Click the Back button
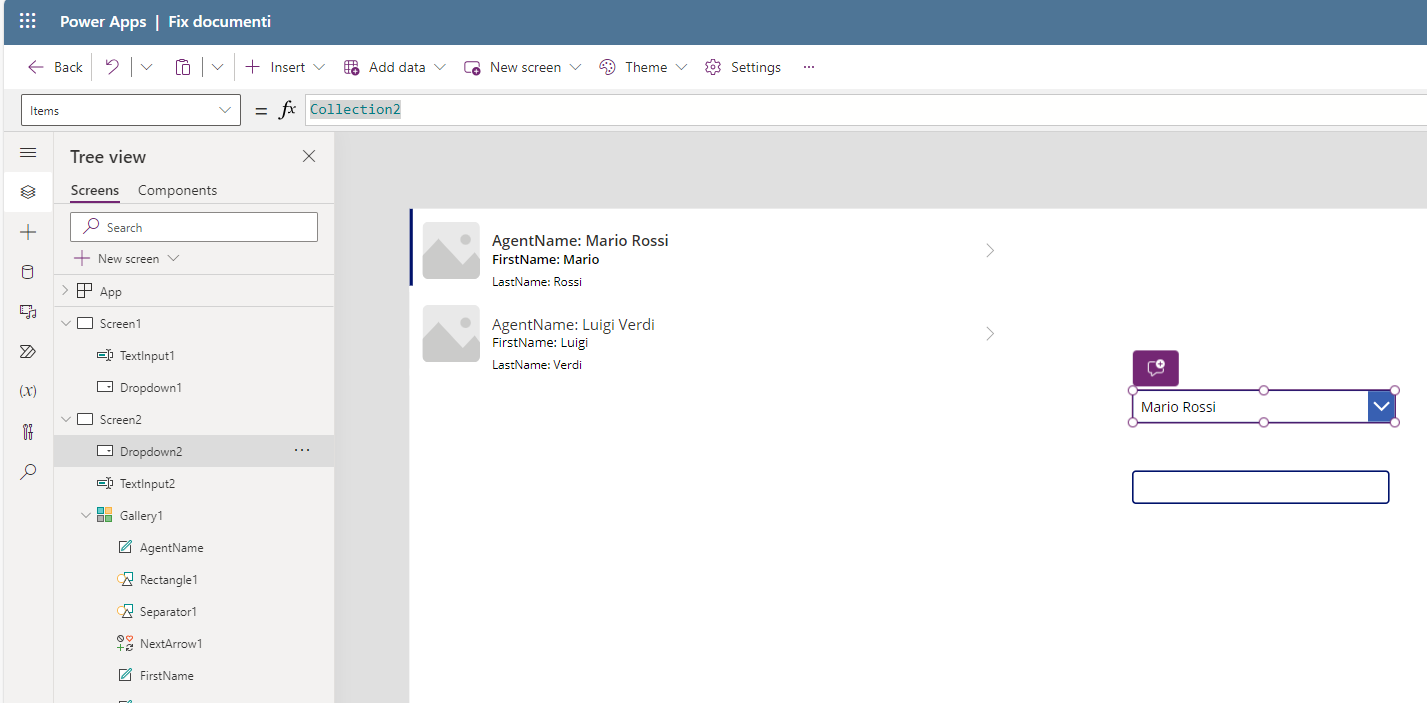 [54, 66]
